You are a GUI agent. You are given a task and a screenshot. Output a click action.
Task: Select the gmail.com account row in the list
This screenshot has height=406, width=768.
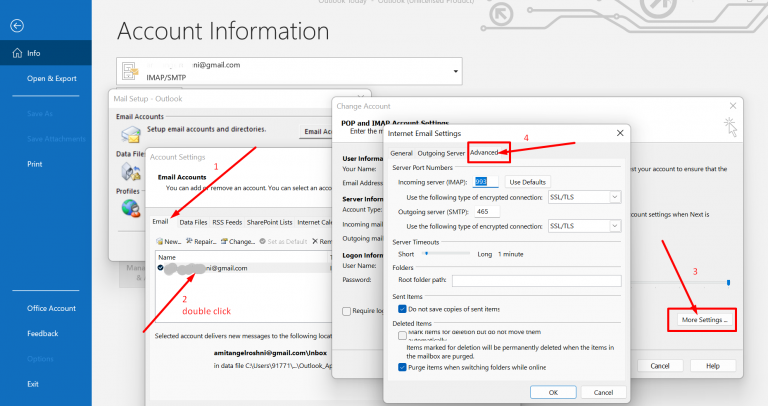pos(244,268)
